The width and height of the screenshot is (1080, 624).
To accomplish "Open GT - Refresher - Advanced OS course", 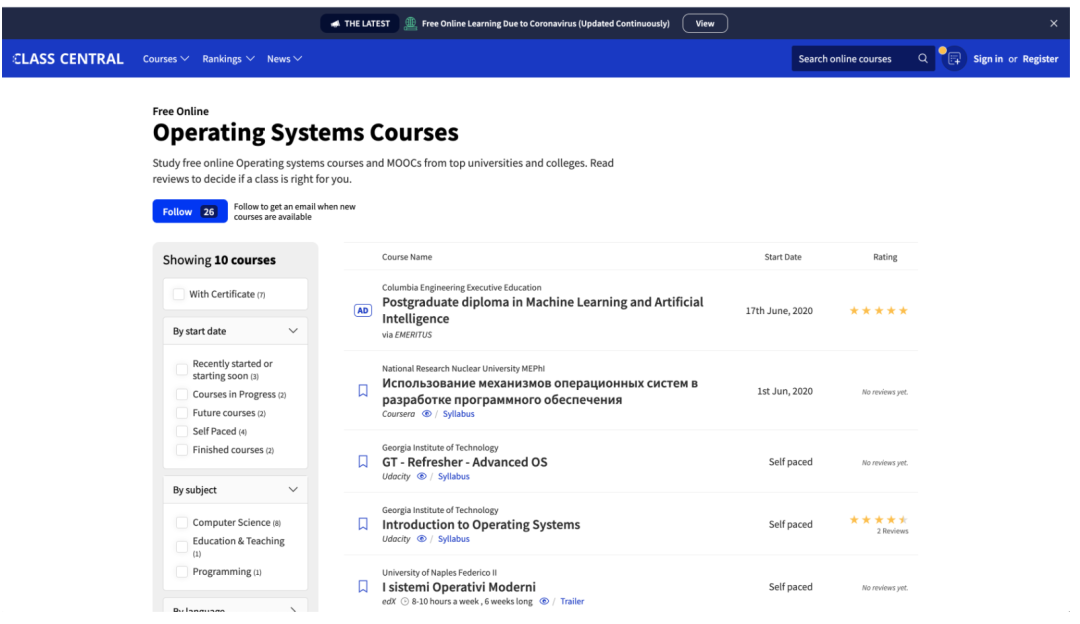I will [465, 462].
